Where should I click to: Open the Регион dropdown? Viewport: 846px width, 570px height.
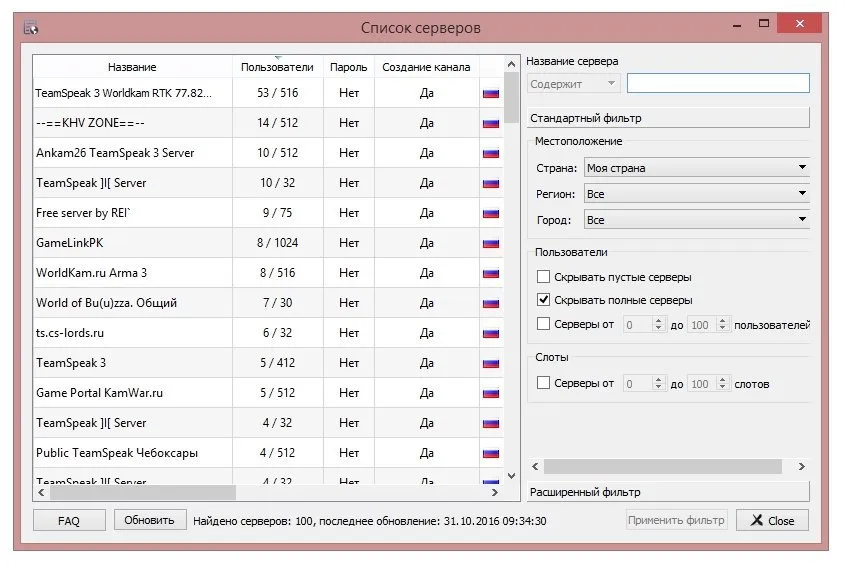pyautogui.click(x=697, y=193)
